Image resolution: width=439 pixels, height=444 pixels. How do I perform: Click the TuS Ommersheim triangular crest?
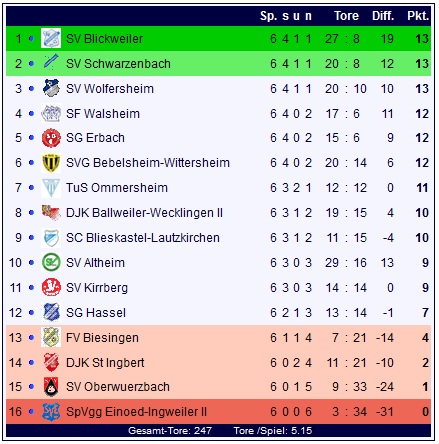point(51,188)
